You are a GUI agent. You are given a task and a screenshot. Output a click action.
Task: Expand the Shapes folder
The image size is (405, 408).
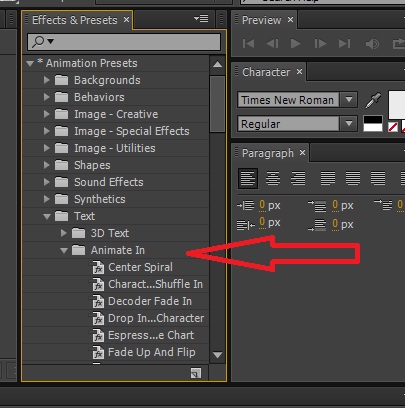47,165
